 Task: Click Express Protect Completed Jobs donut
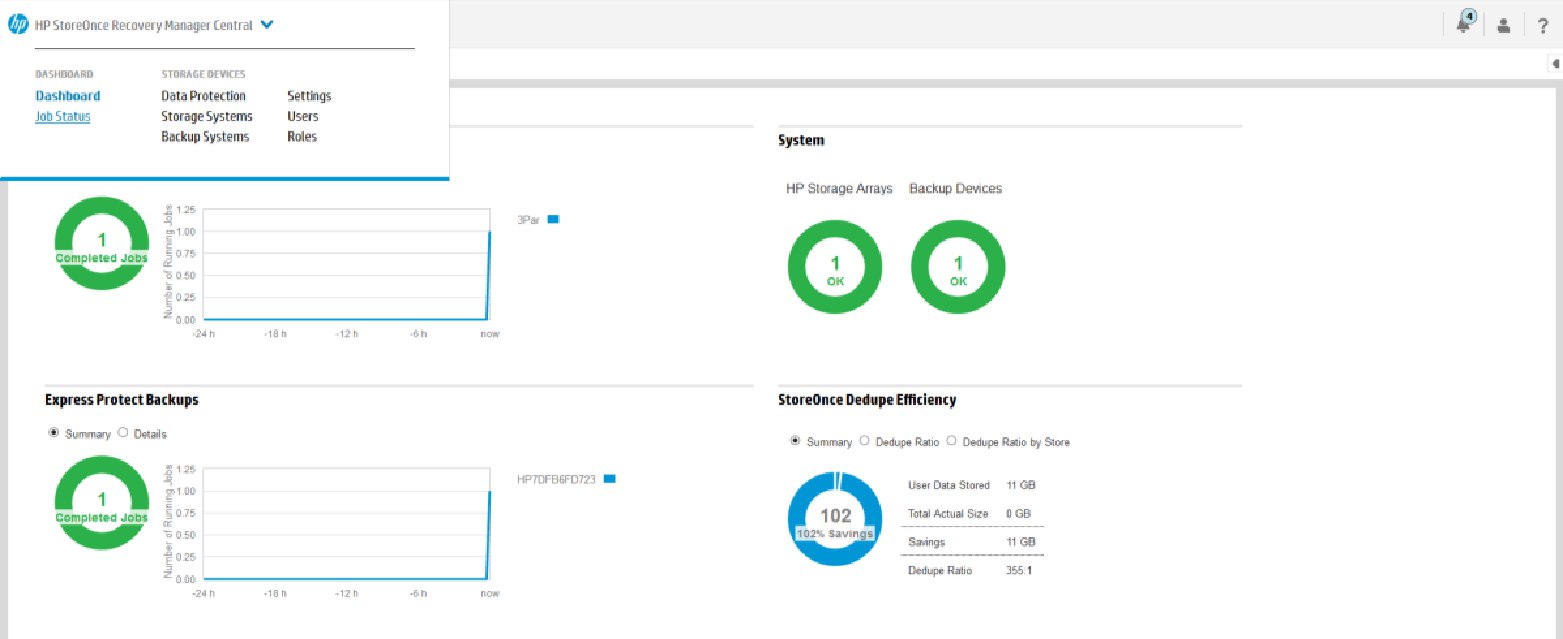coord(101,504)
